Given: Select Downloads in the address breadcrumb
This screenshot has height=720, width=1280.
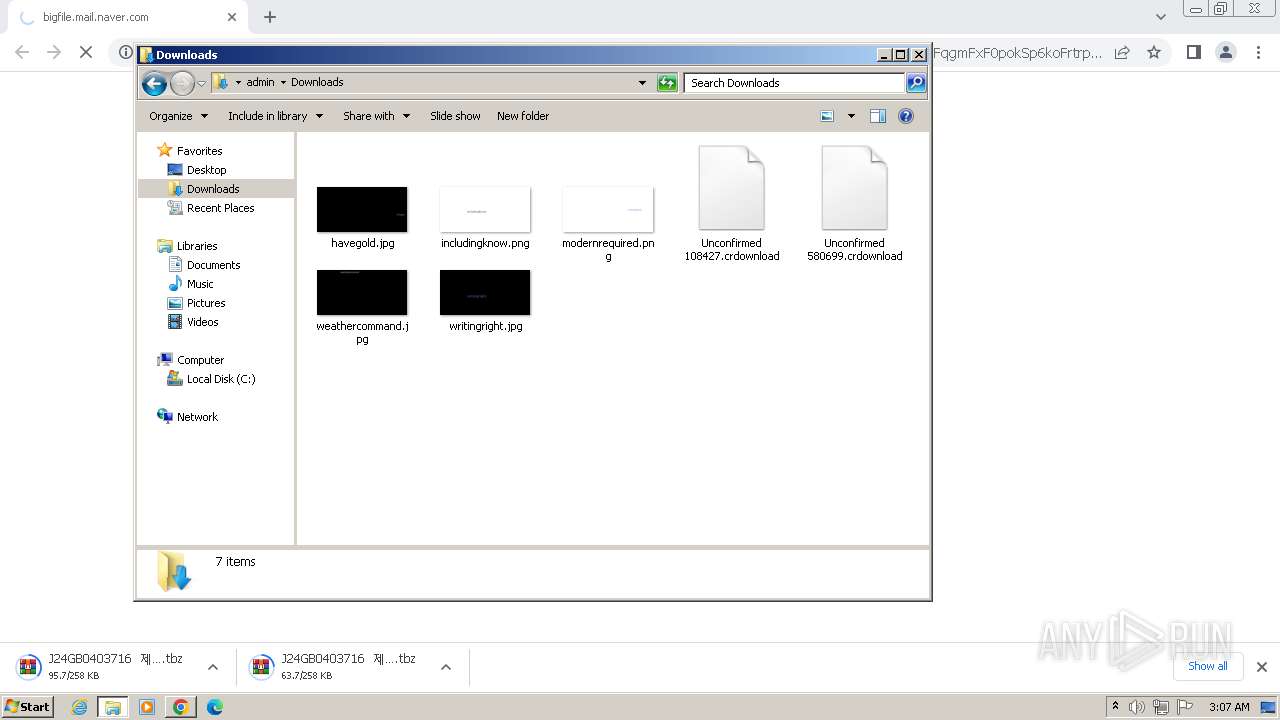Looking at the screenshot, I should [317, 82].
